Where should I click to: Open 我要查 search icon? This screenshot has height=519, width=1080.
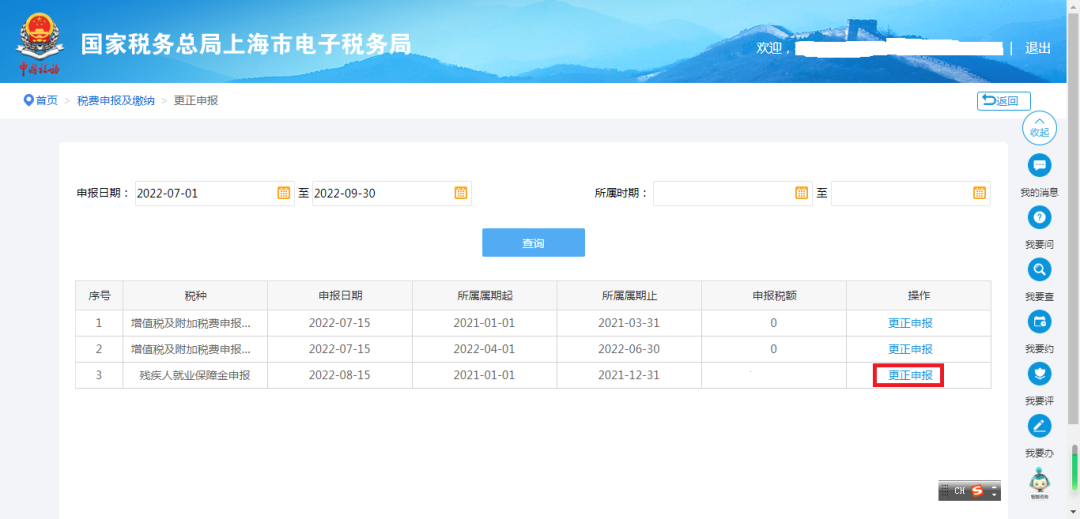(x=1039, y=269)
